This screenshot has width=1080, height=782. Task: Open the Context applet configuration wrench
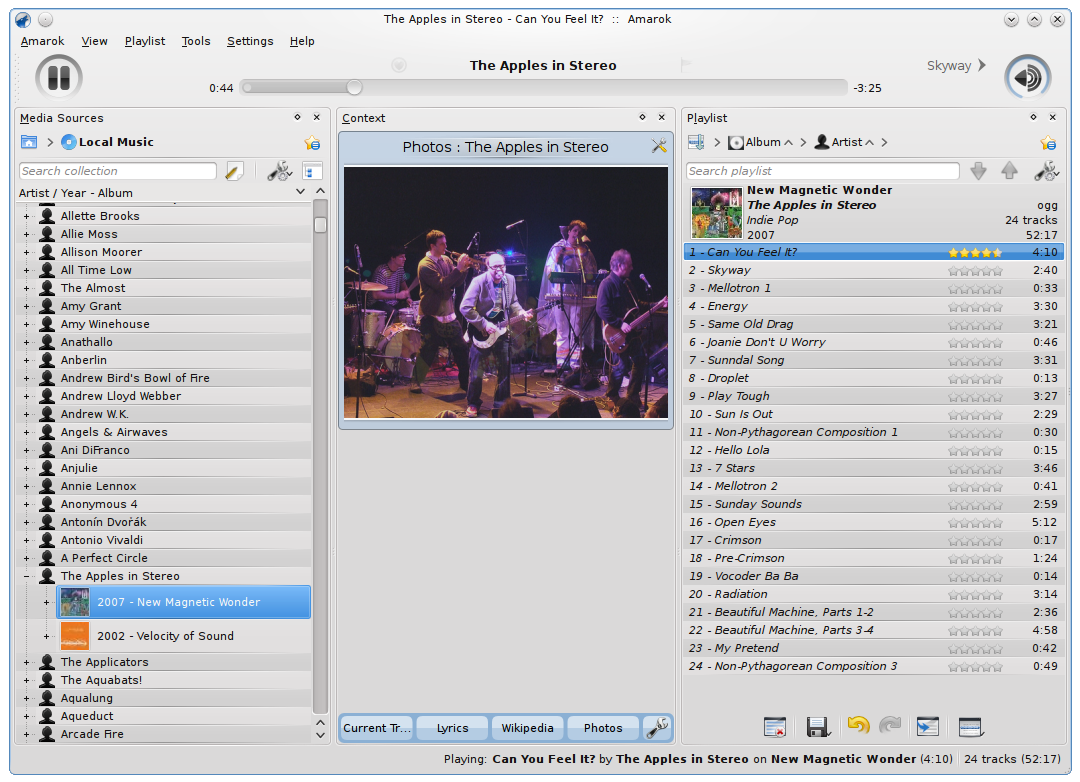[657, 728]
